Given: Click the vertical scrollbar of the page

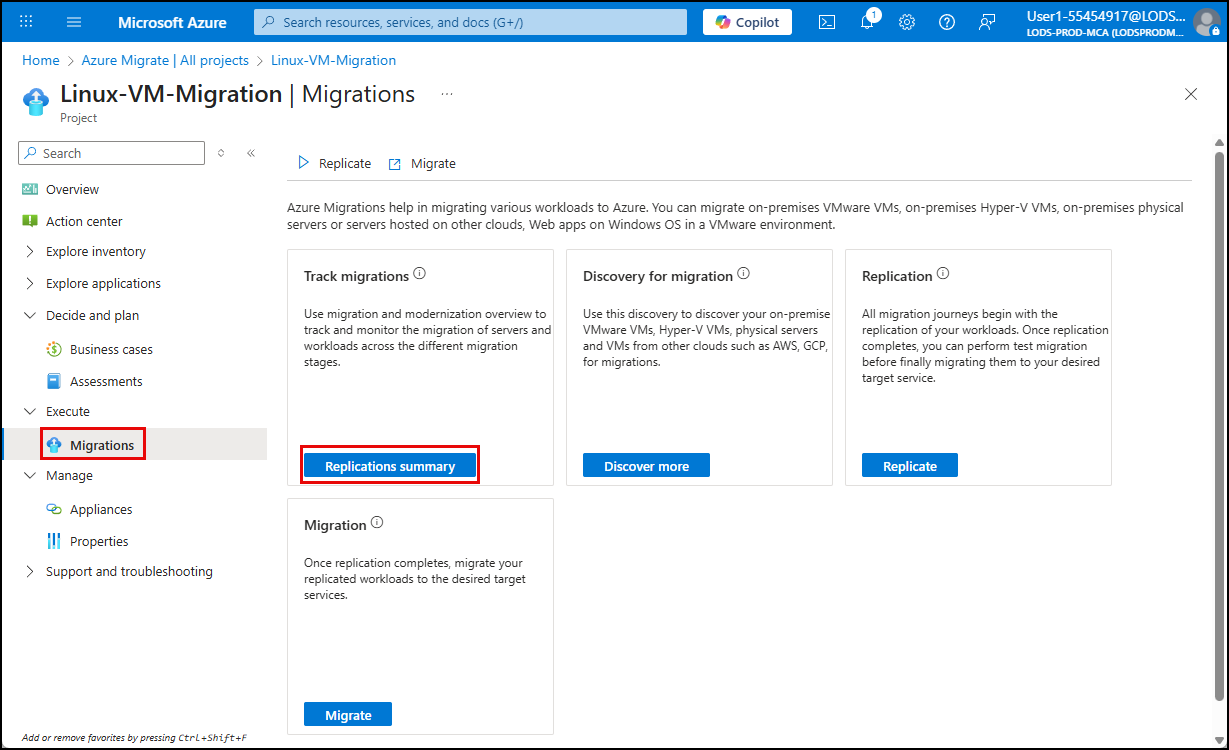Looking at the screenshot, I should (1219, 427).
